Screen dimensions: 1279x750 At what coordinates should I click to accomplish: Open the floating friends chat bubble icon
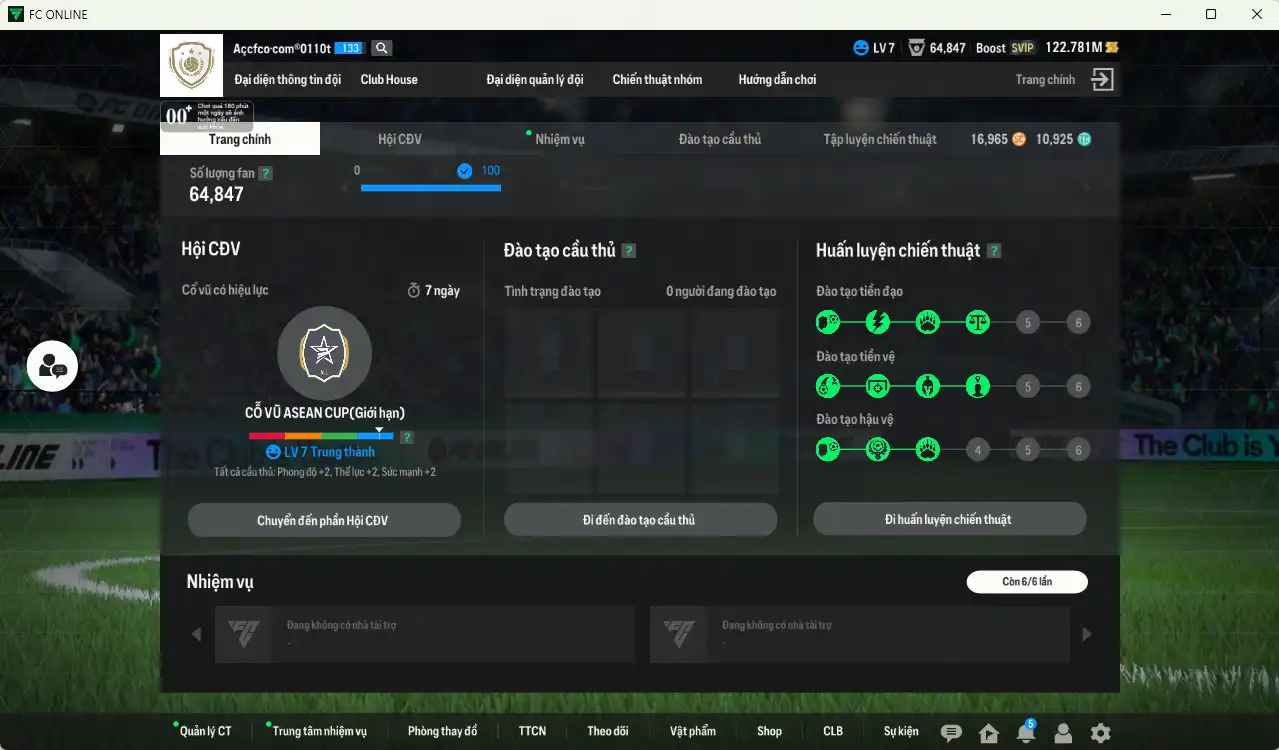(52, 366)
